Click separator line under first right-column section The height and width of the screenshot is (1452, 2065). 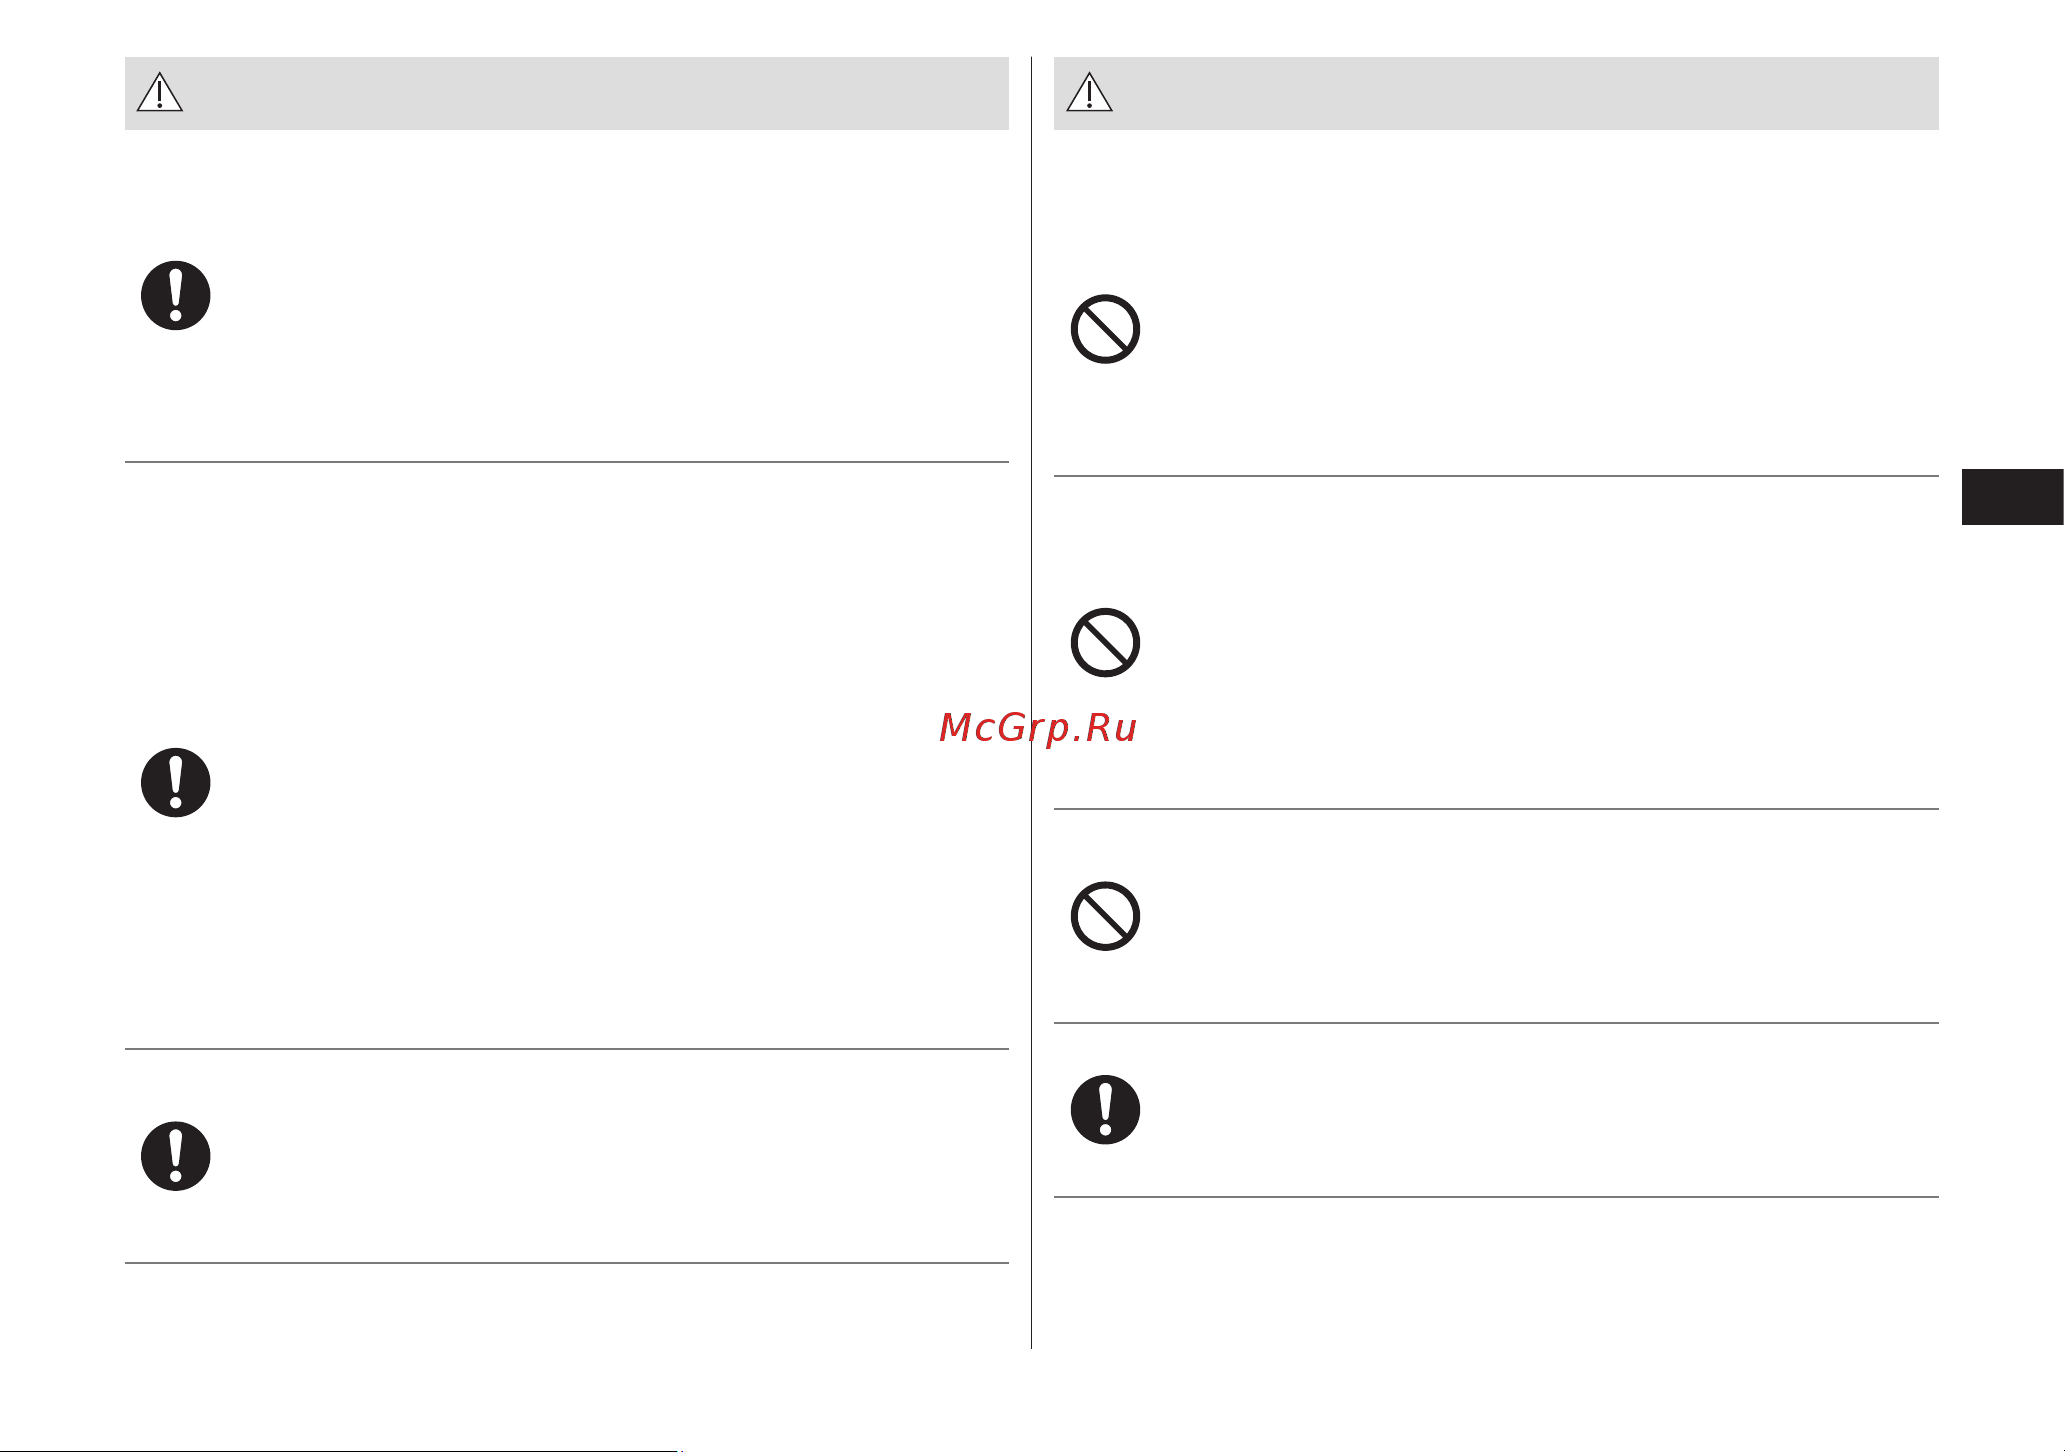pyautogui.click(x=1497, y=476)
